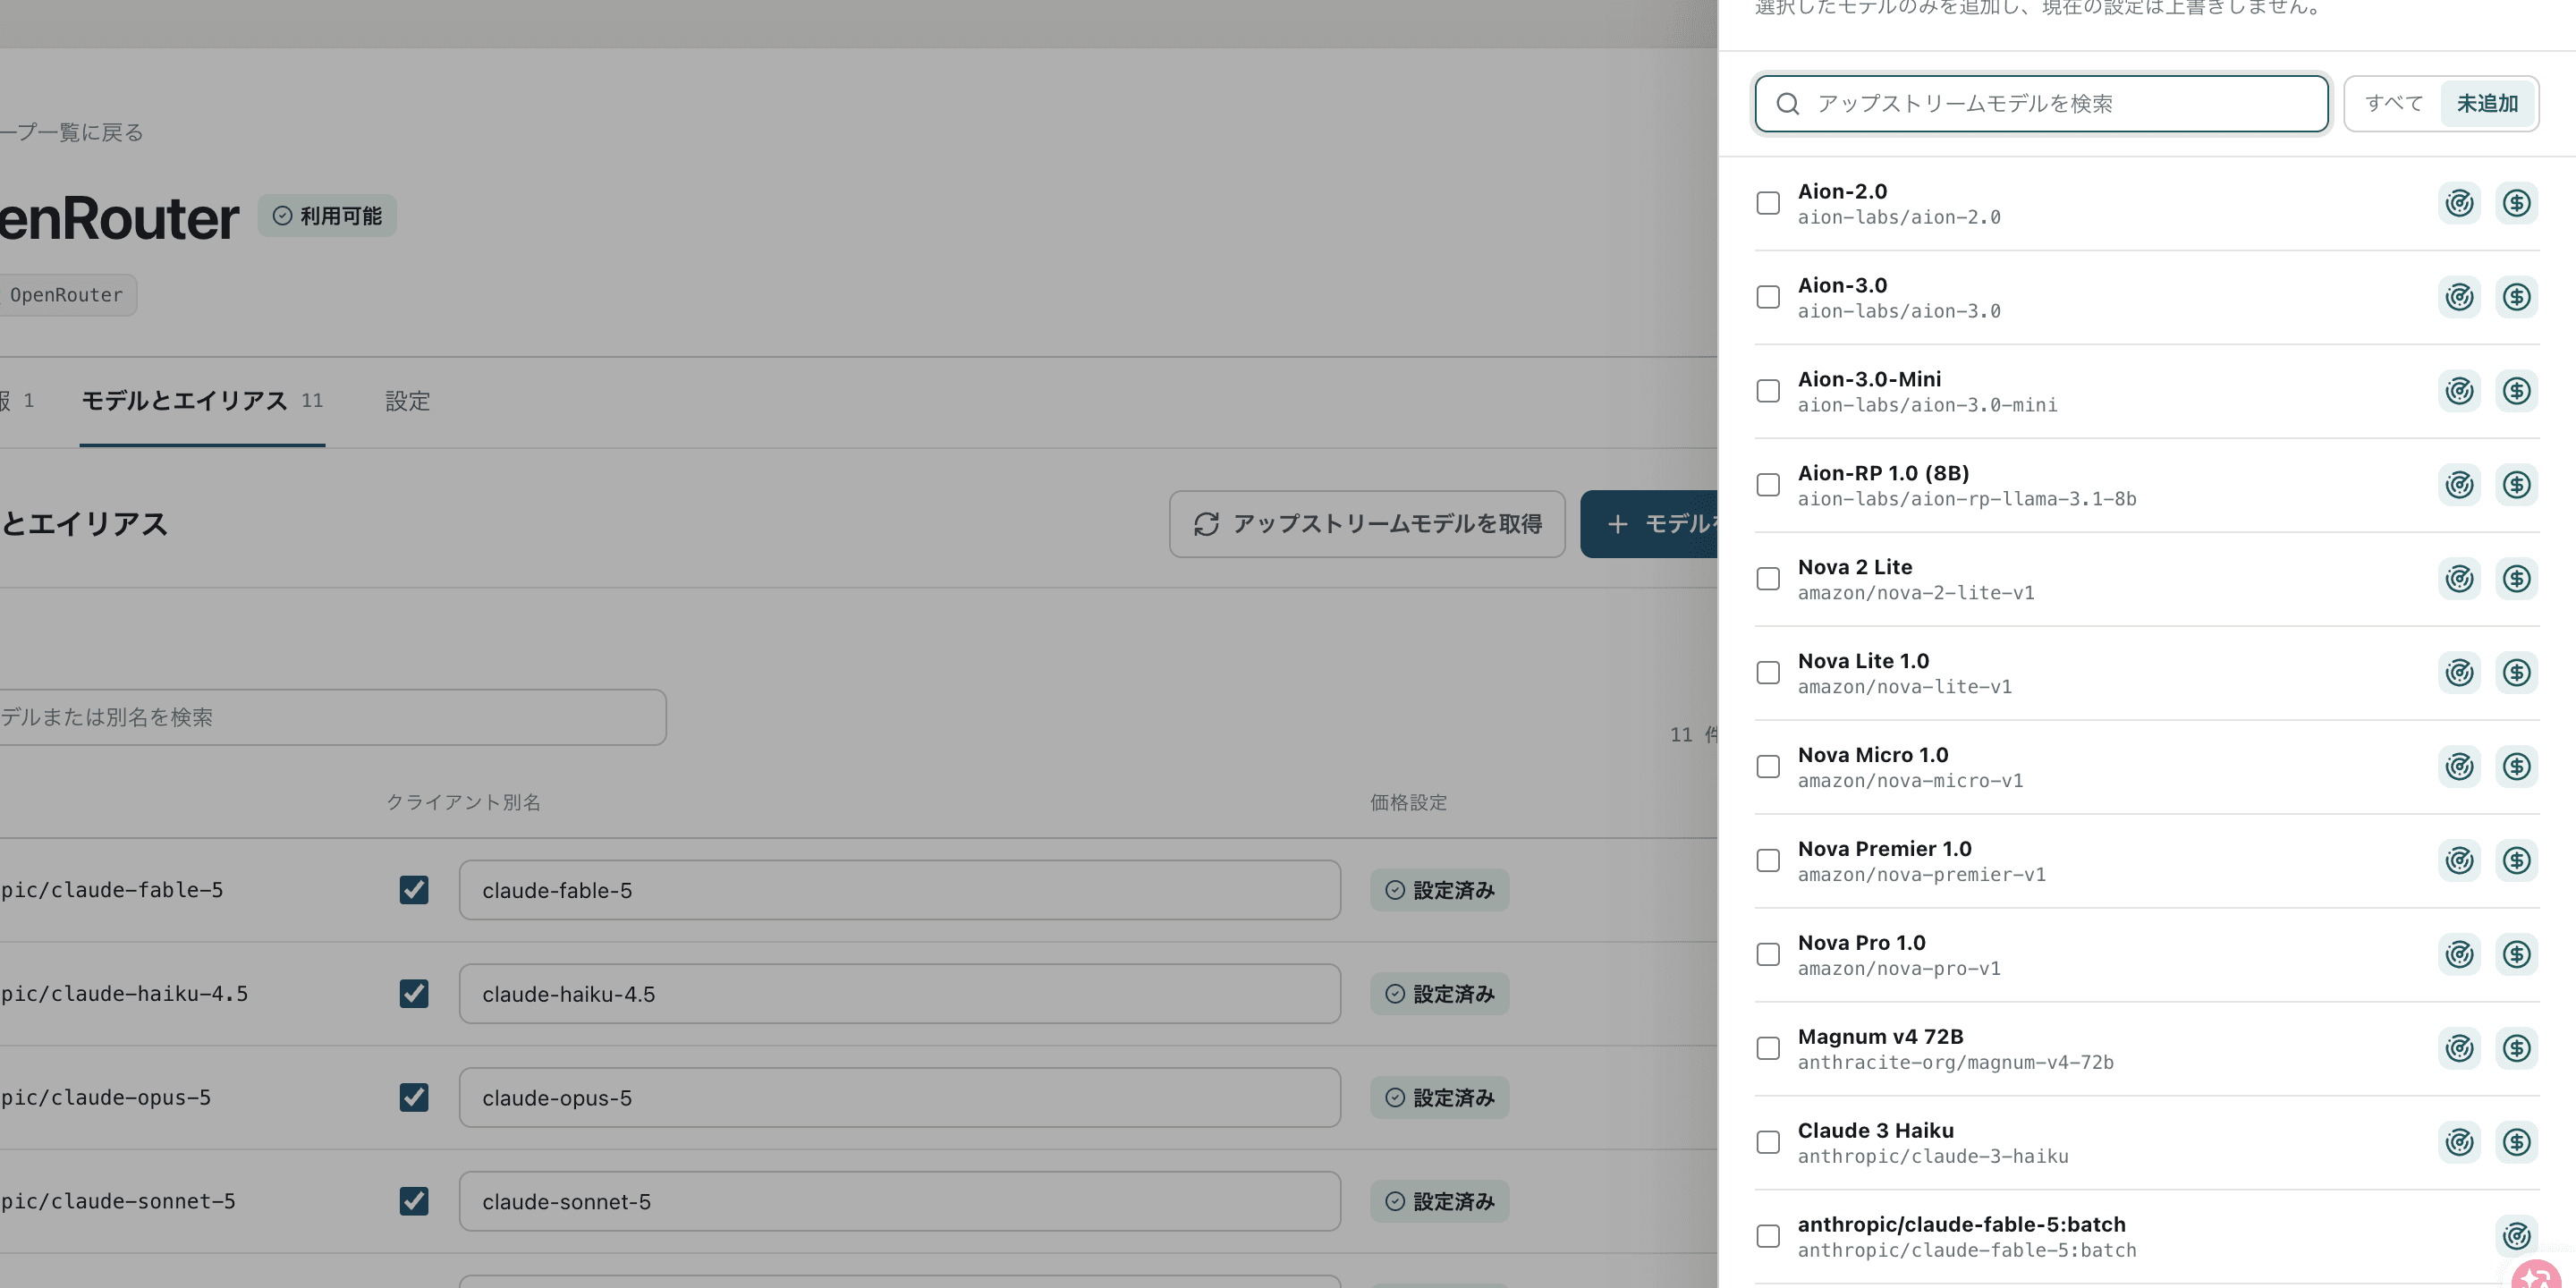Toggle the claude-opus-5 alias checkbox in the background page
This screenshot has height=1288, width=2576.
414,1098
